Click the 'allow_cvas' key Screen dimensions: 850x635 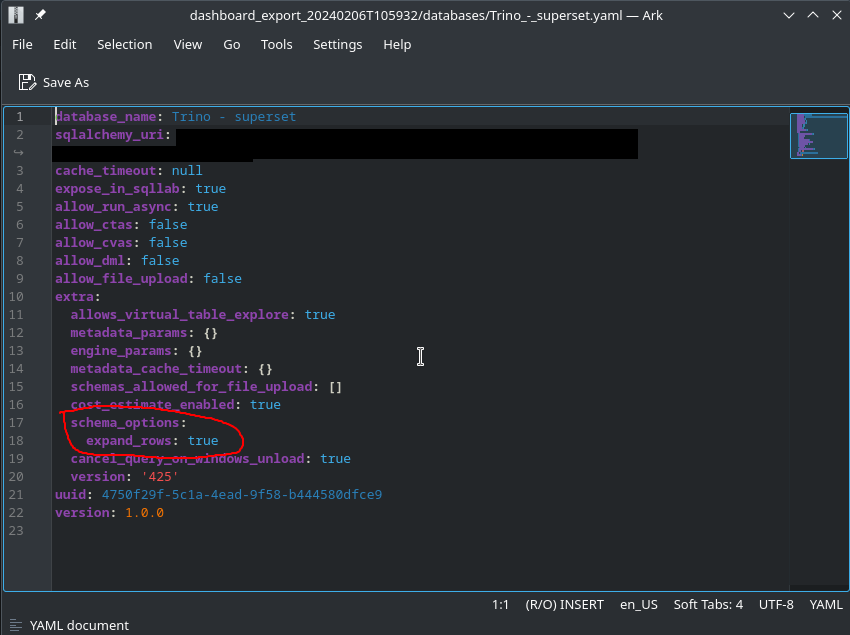(94, 242)
